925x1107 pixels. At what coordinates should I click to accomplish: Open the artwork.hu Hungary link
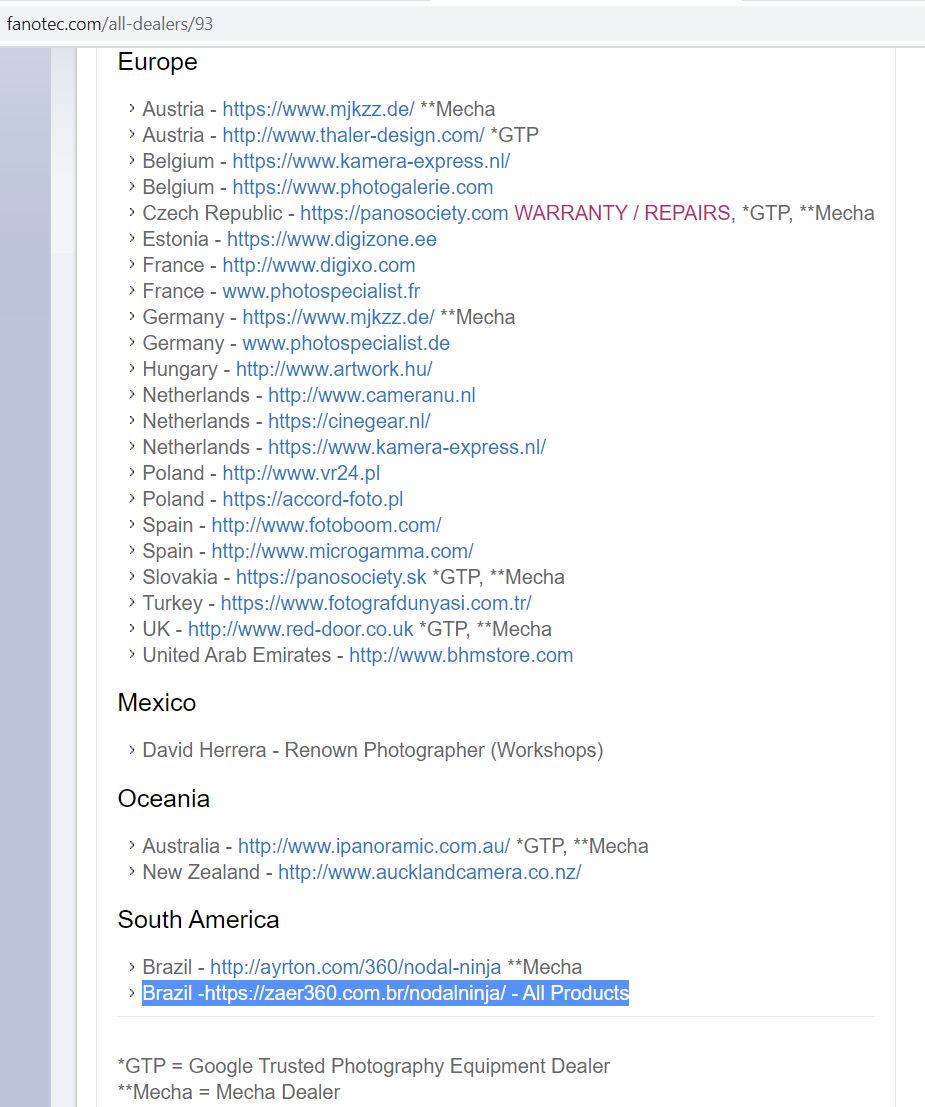[334, 369]
